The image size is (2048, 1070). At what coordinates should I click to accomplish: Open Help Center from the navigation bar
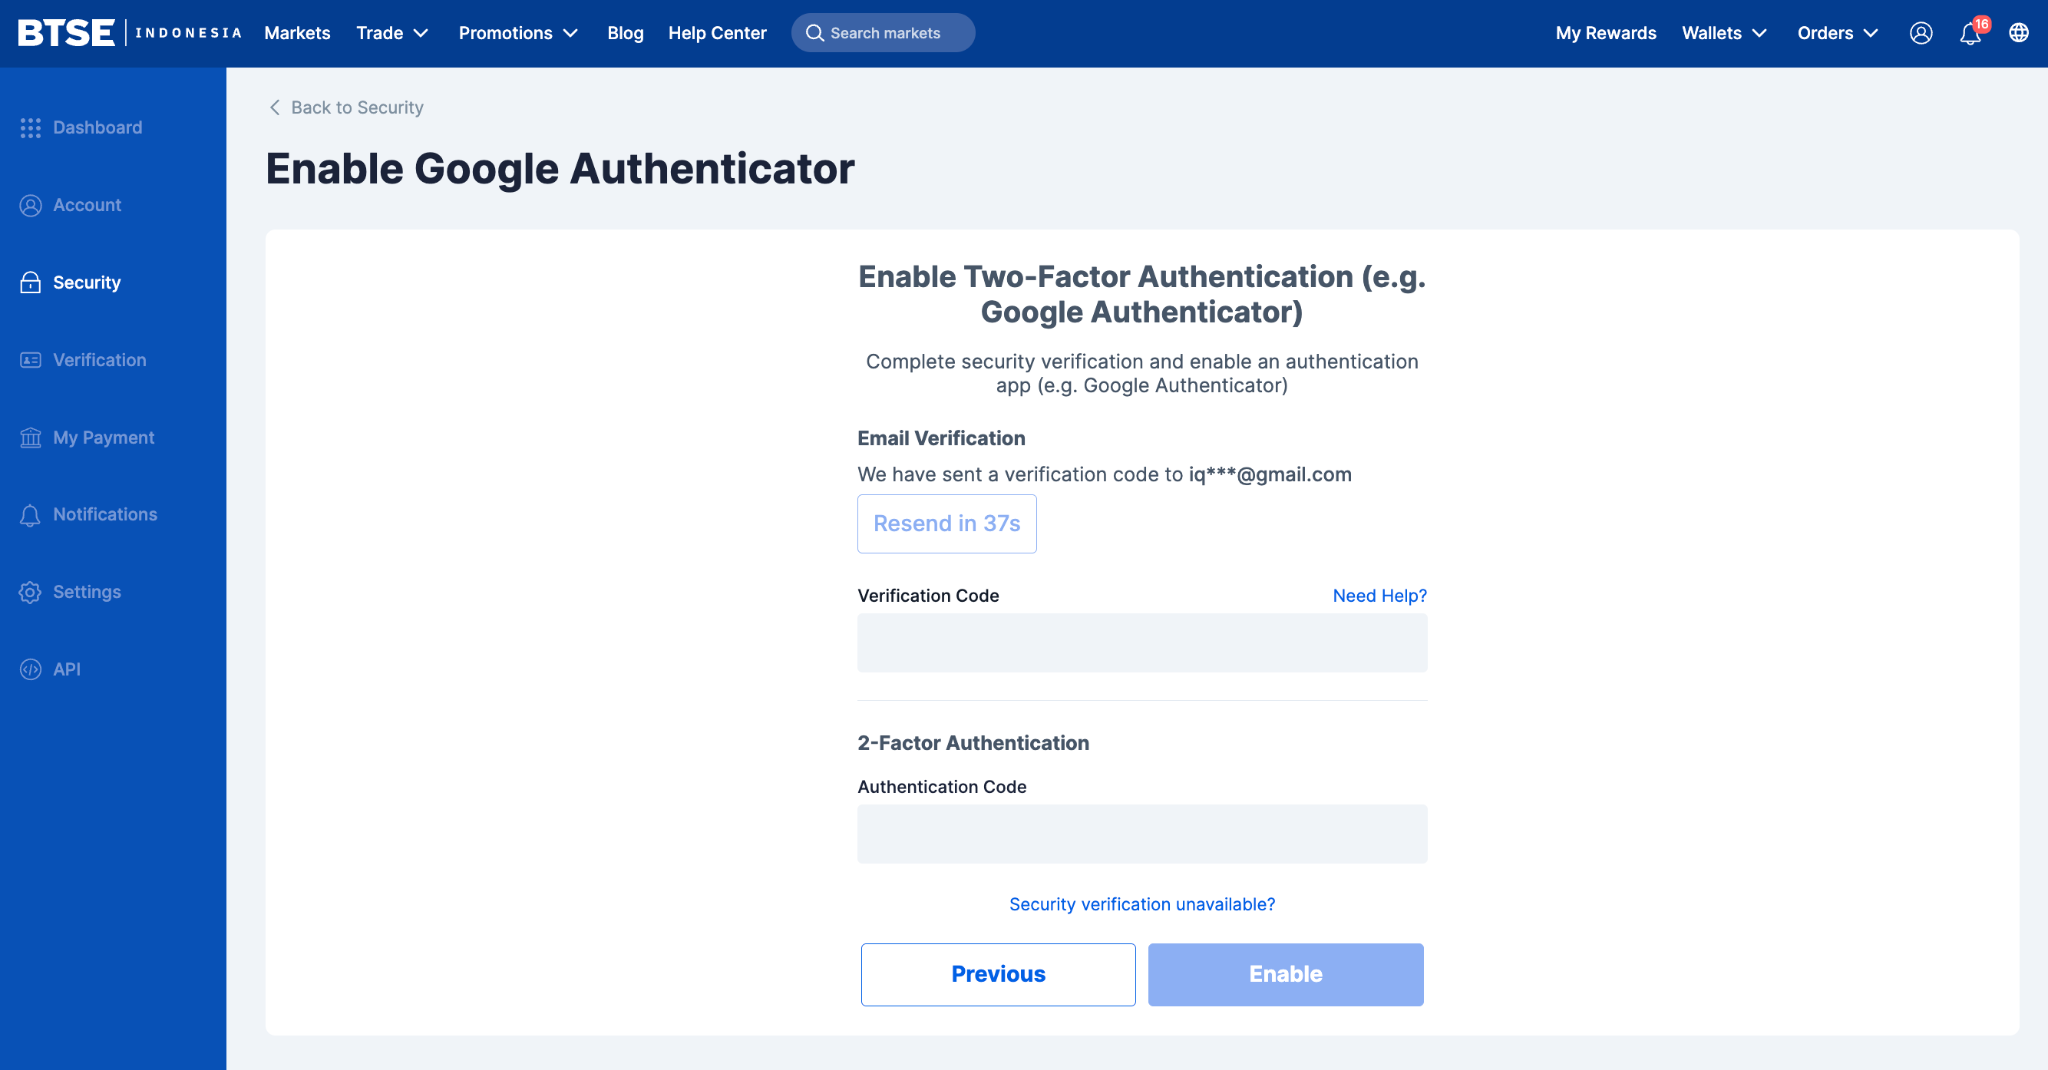(x=717, y=33)
